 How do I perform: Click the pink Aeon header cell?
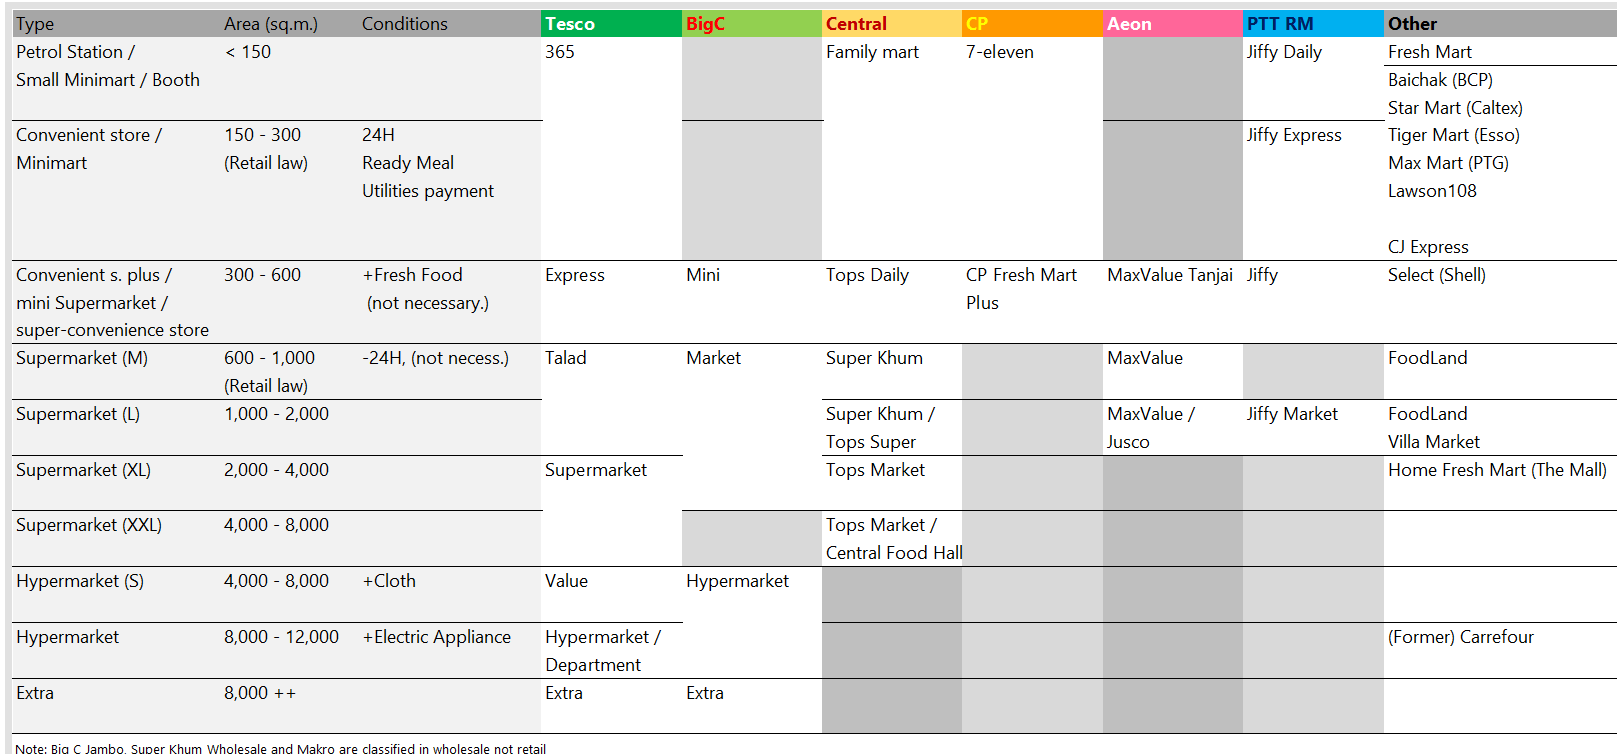click(1171, 24)
